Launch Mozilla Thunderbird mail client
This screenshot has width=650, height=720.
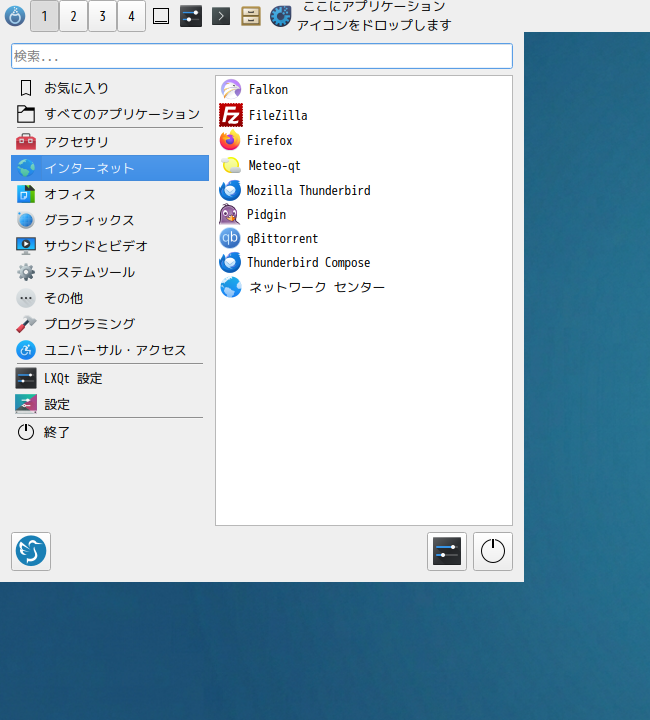coord(364,190)
